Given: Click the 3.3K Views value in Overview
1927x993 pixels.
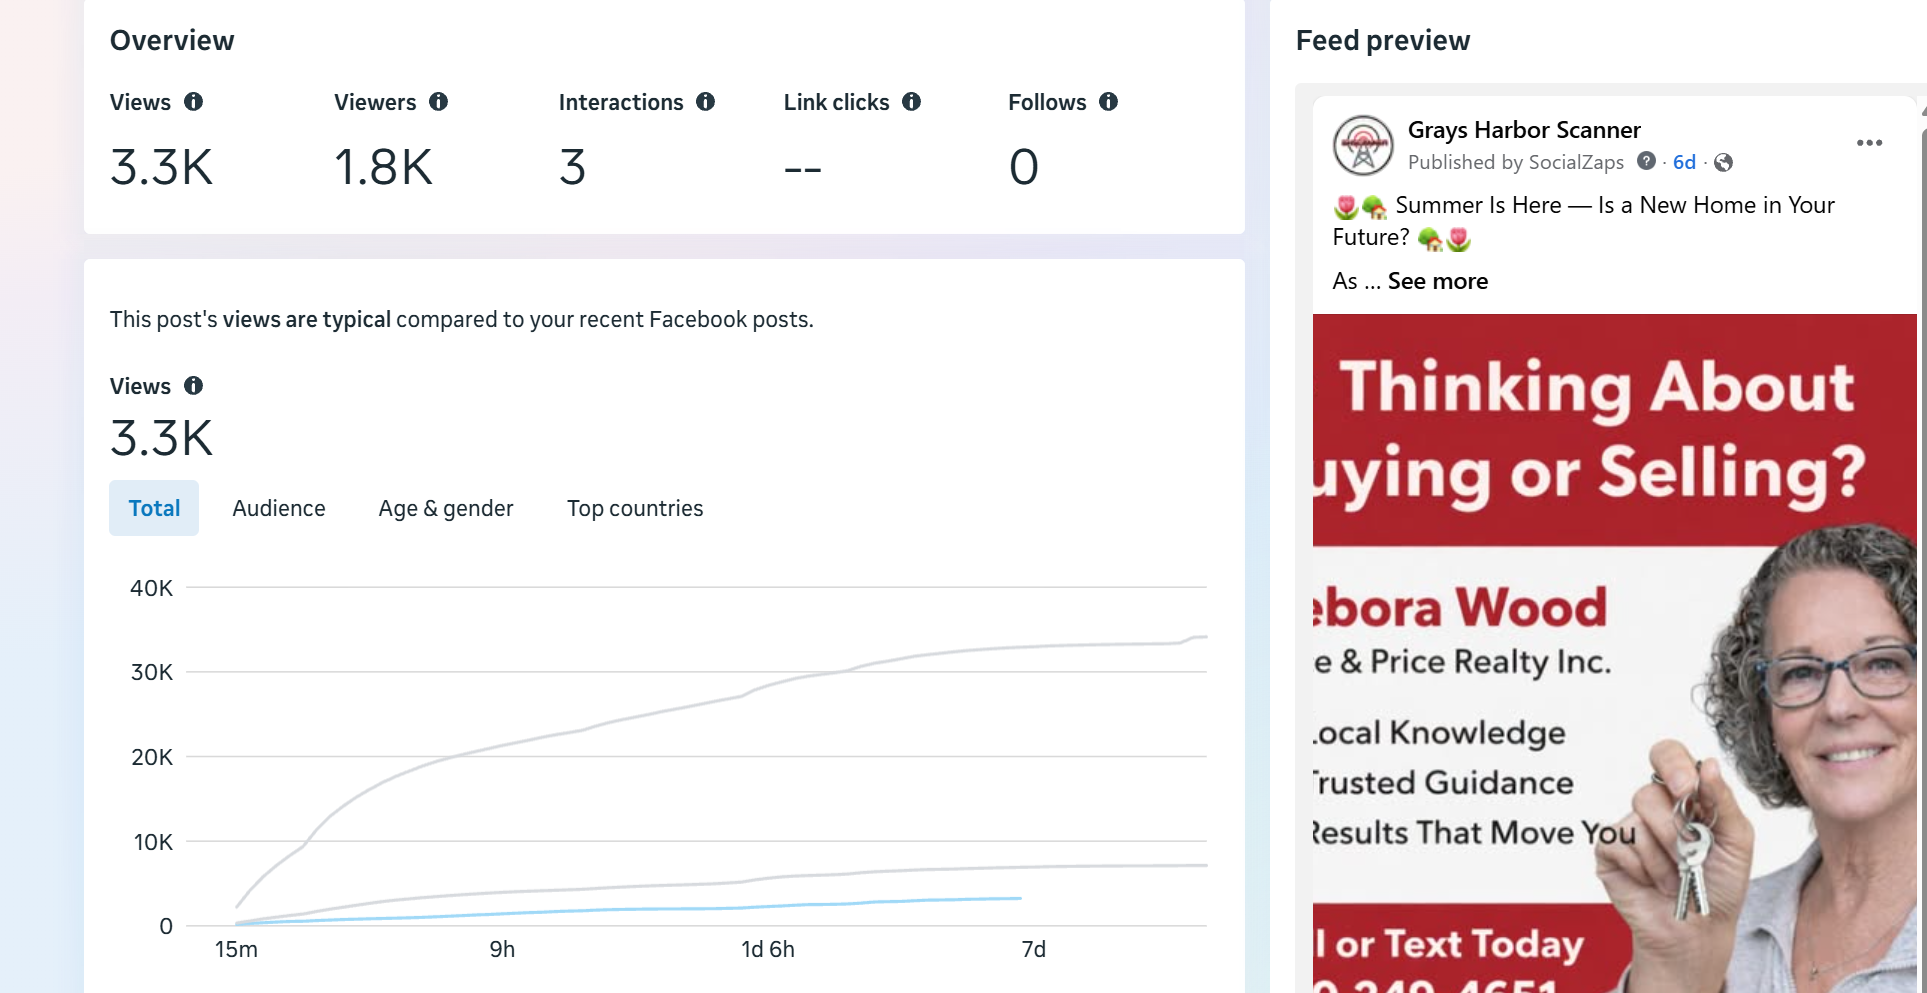Looking at the screenshot, I should 162,167.
